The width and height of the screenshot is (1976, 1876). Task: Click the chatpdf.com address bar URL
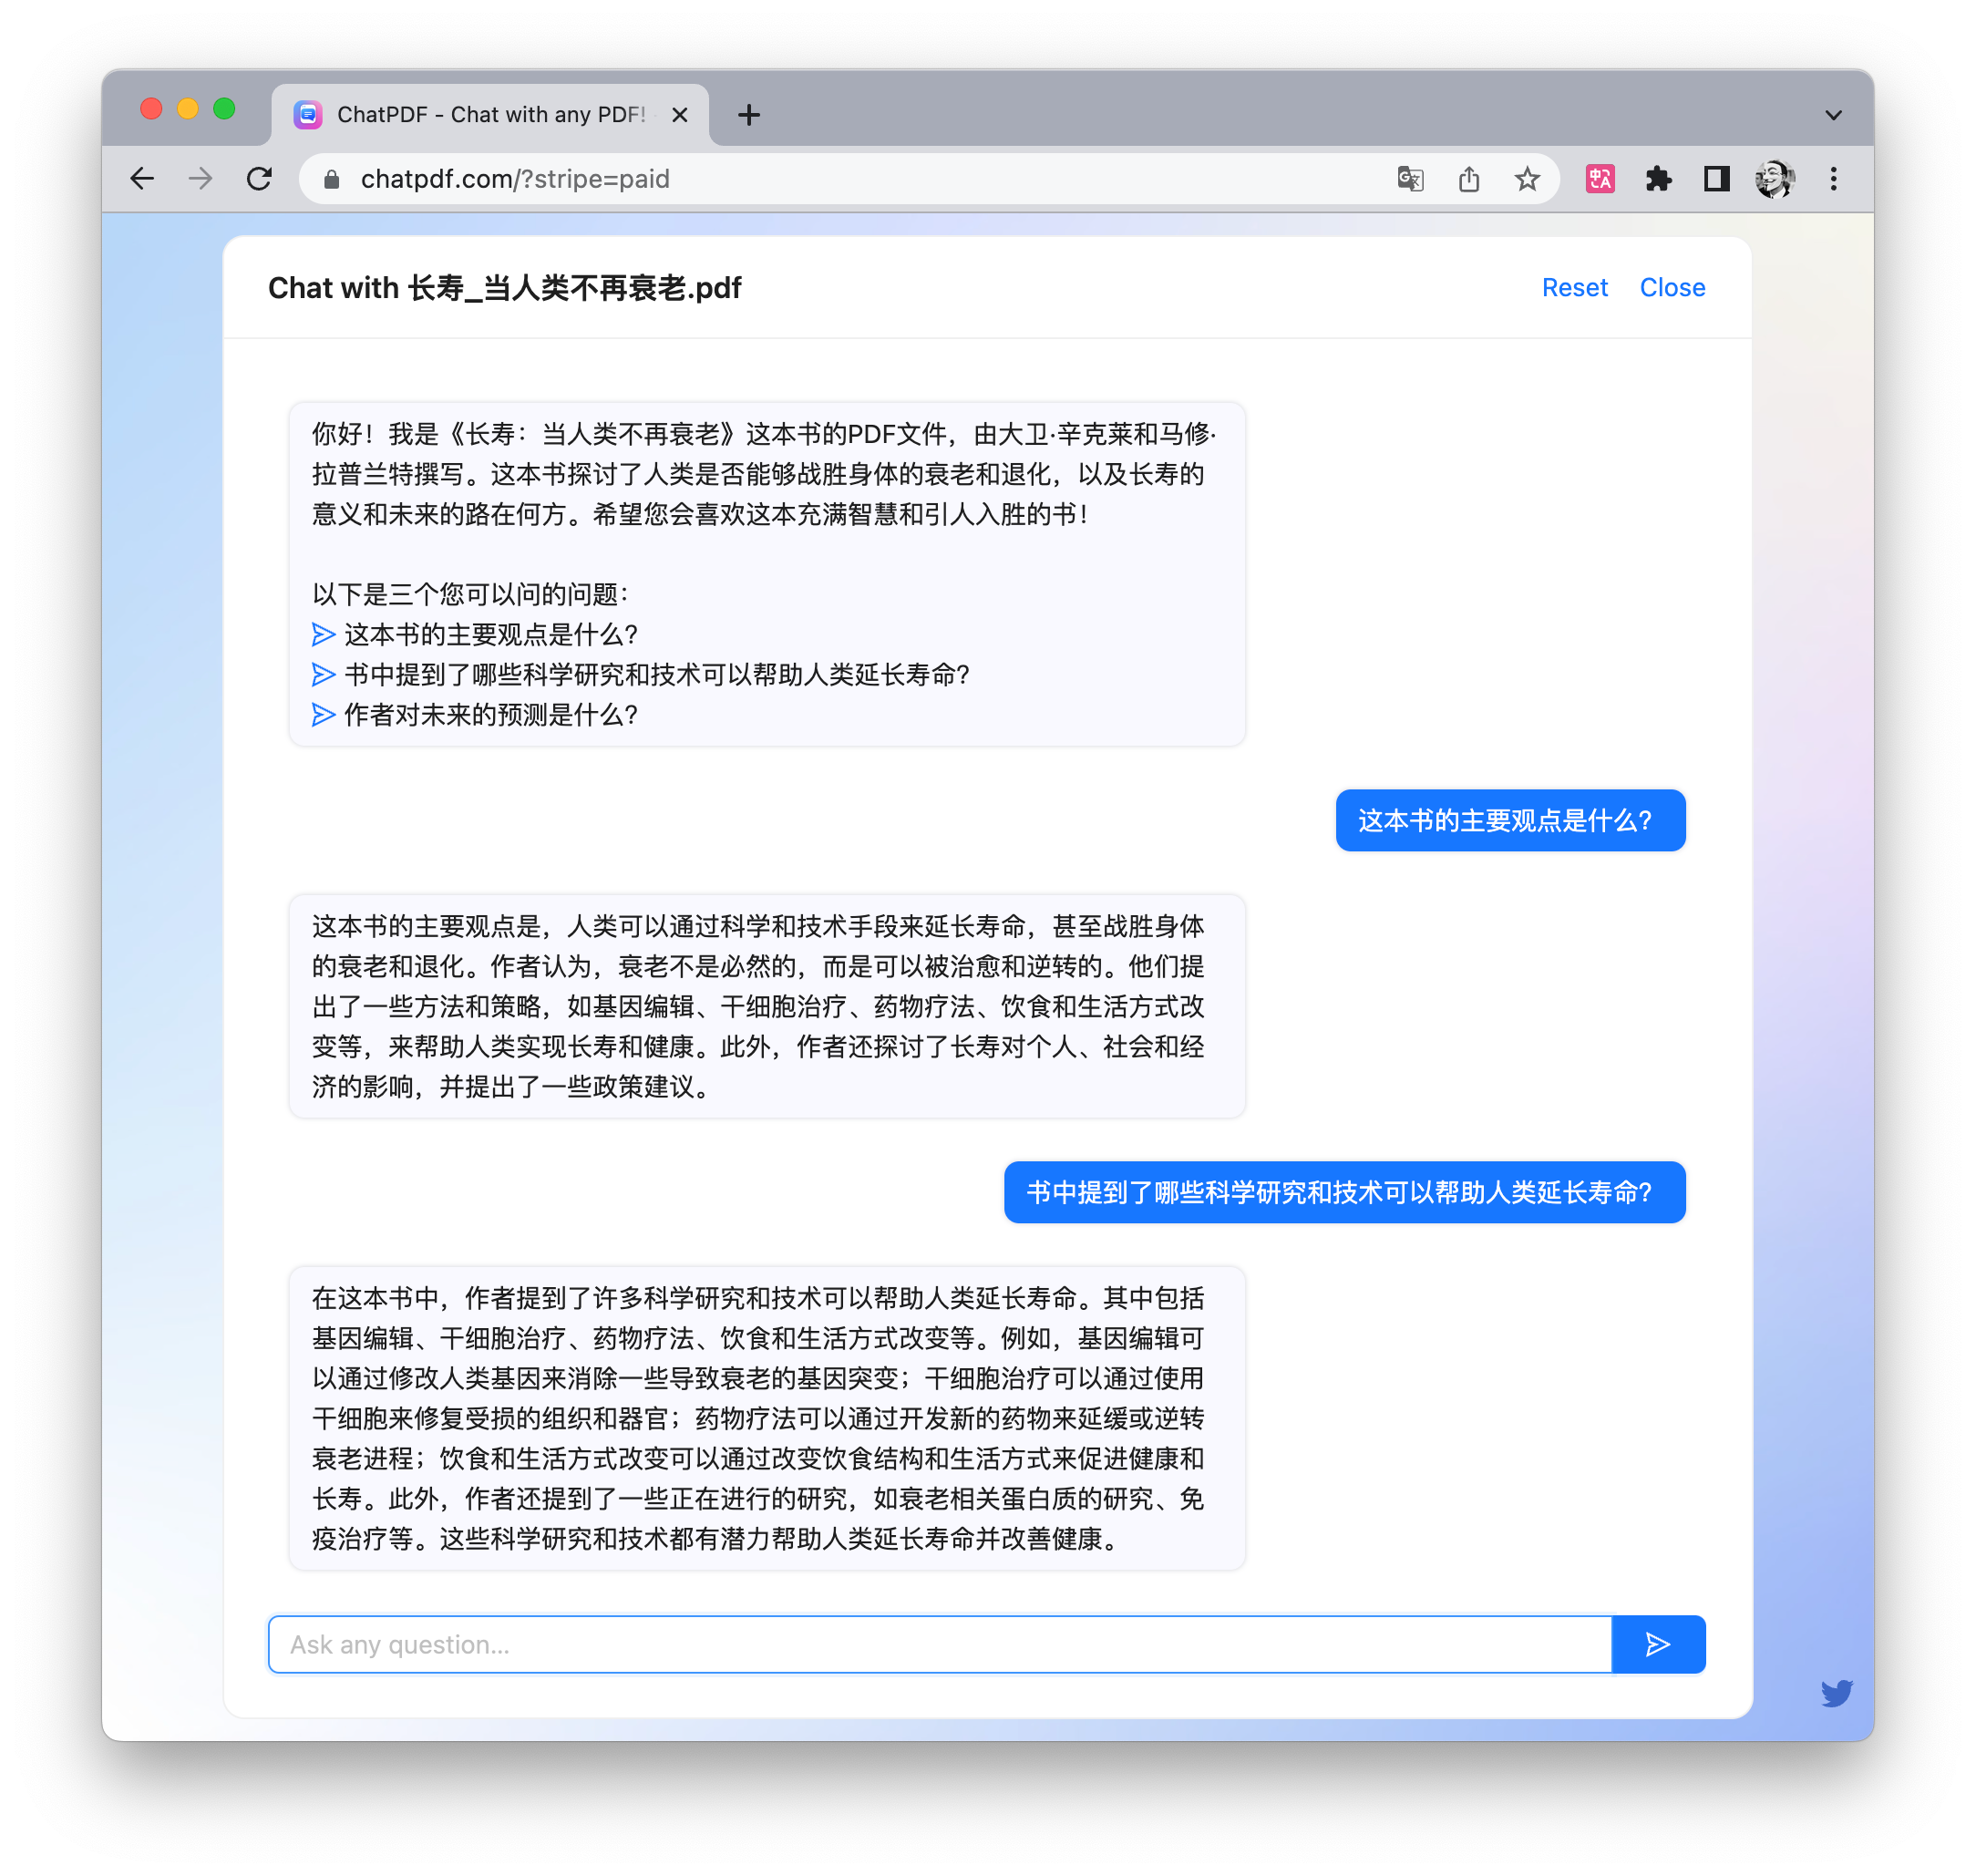pos(515,179)
